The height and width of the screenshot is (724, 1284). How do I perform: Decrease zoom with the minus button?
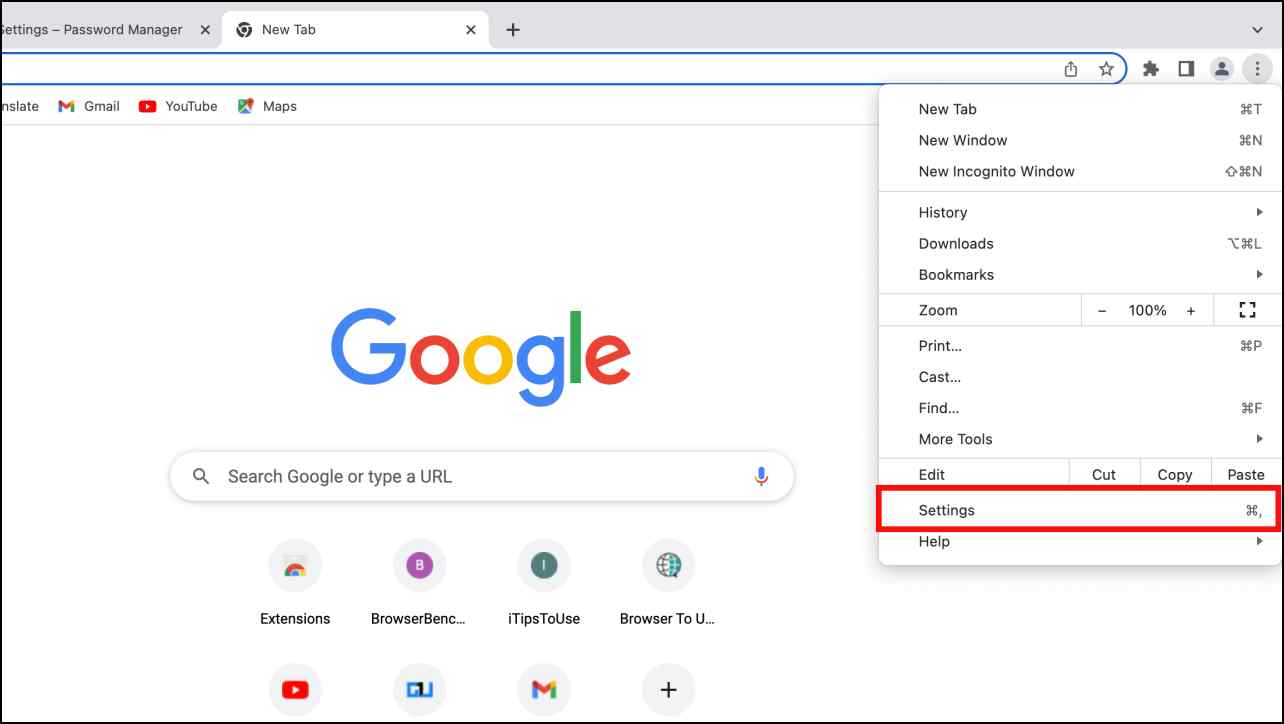coord(1102,310)
